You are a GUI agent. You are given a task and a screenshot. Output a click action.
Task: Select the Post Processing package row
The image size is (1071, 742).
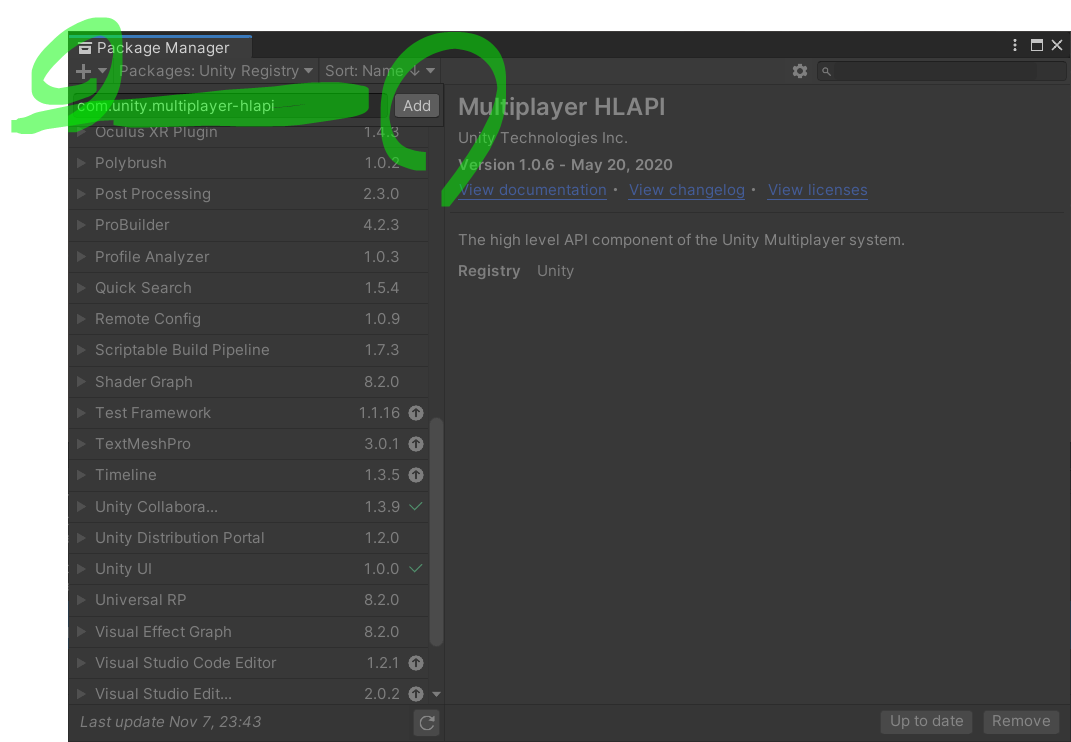point(249,194)
